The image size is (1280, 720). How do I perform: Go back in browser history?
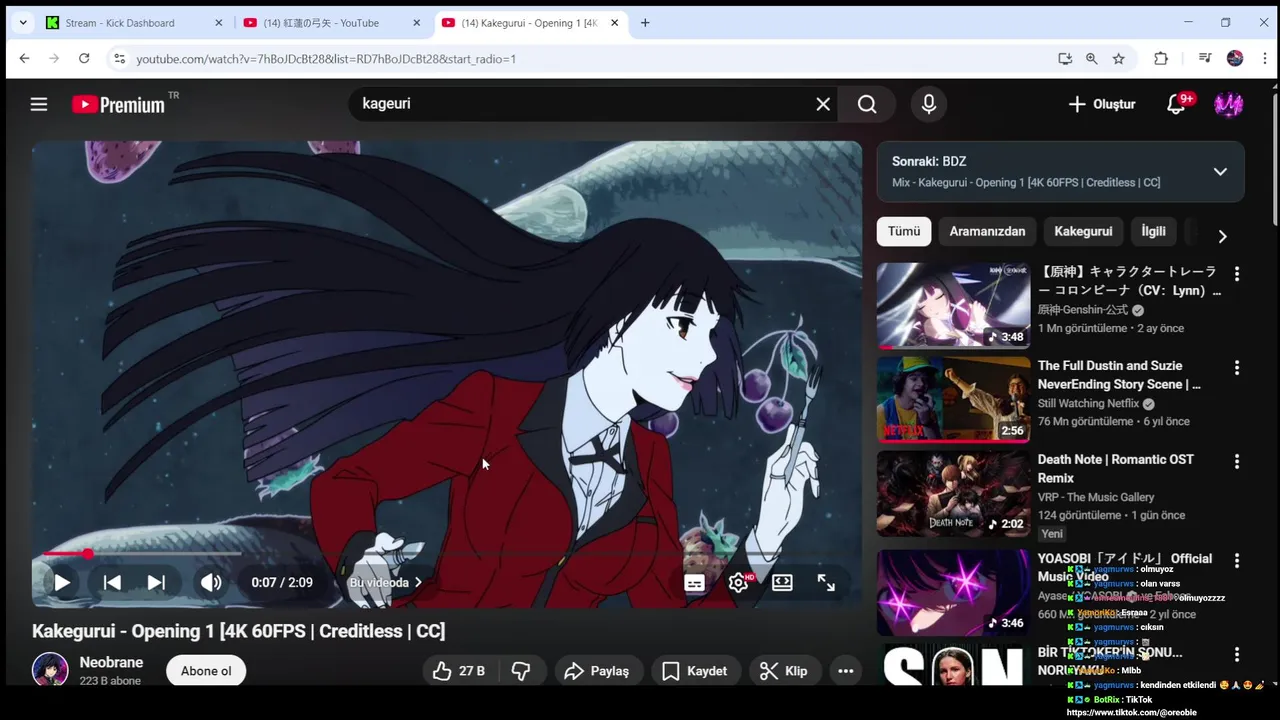pyautogui.click(x=24, y=59)
